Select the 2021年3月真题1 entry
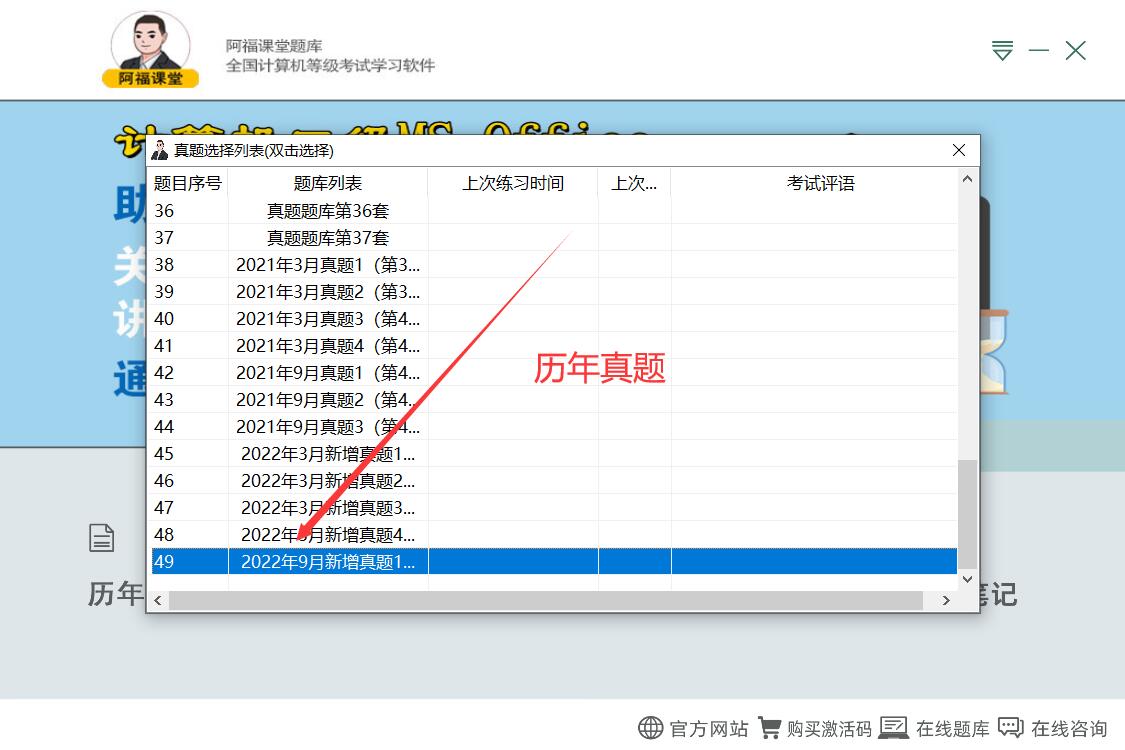1125x750 pixels. (x=327, y=265)
